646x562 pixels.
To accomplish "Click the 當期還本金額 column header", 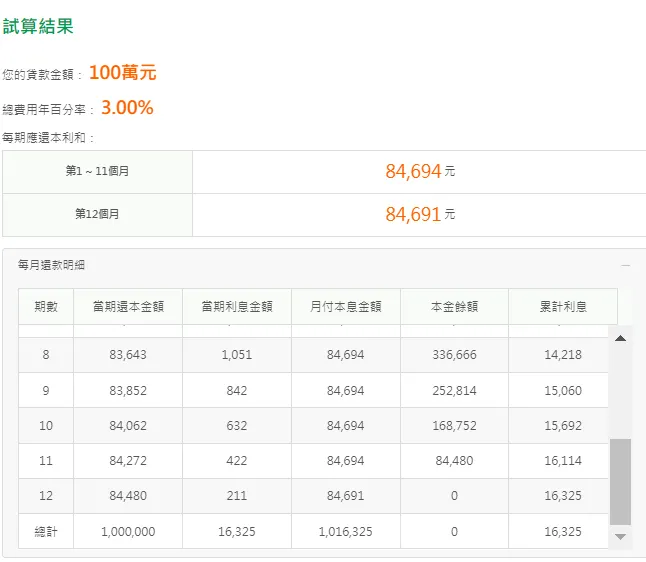I will tap(128, 306).
